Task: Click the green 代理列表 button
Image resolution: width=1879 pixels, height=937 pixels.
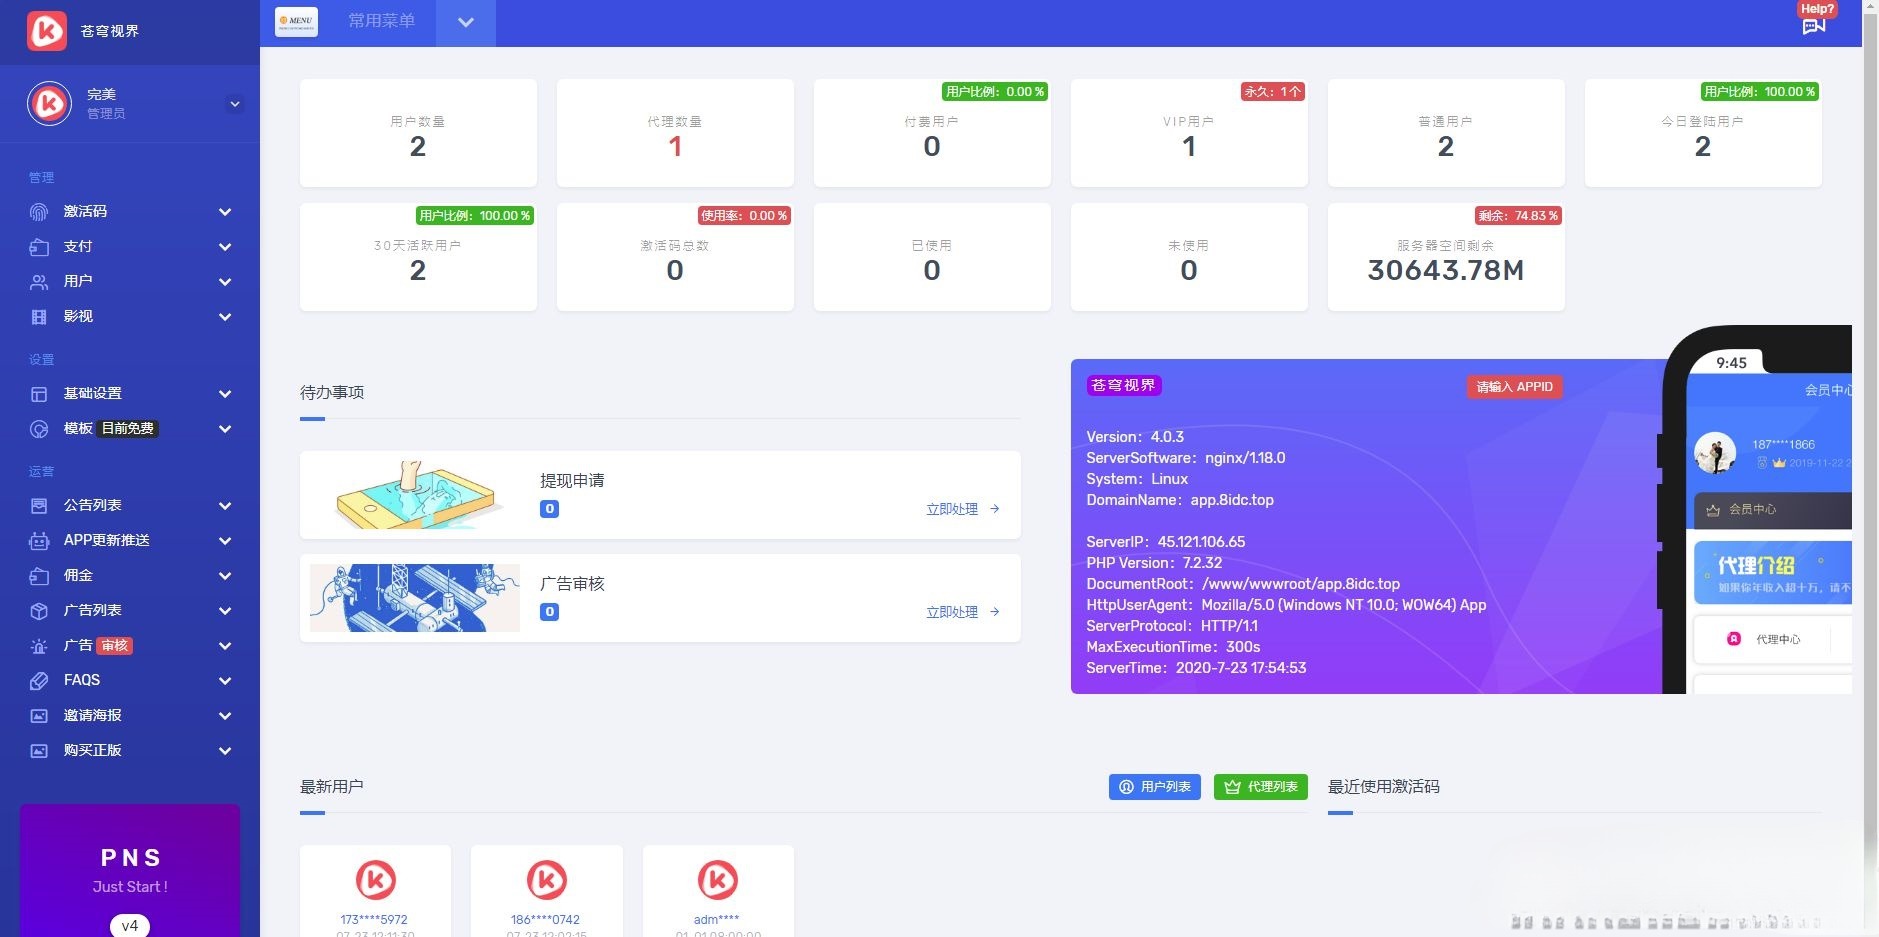Action: pyautogui.click(x=1260, y=787)
